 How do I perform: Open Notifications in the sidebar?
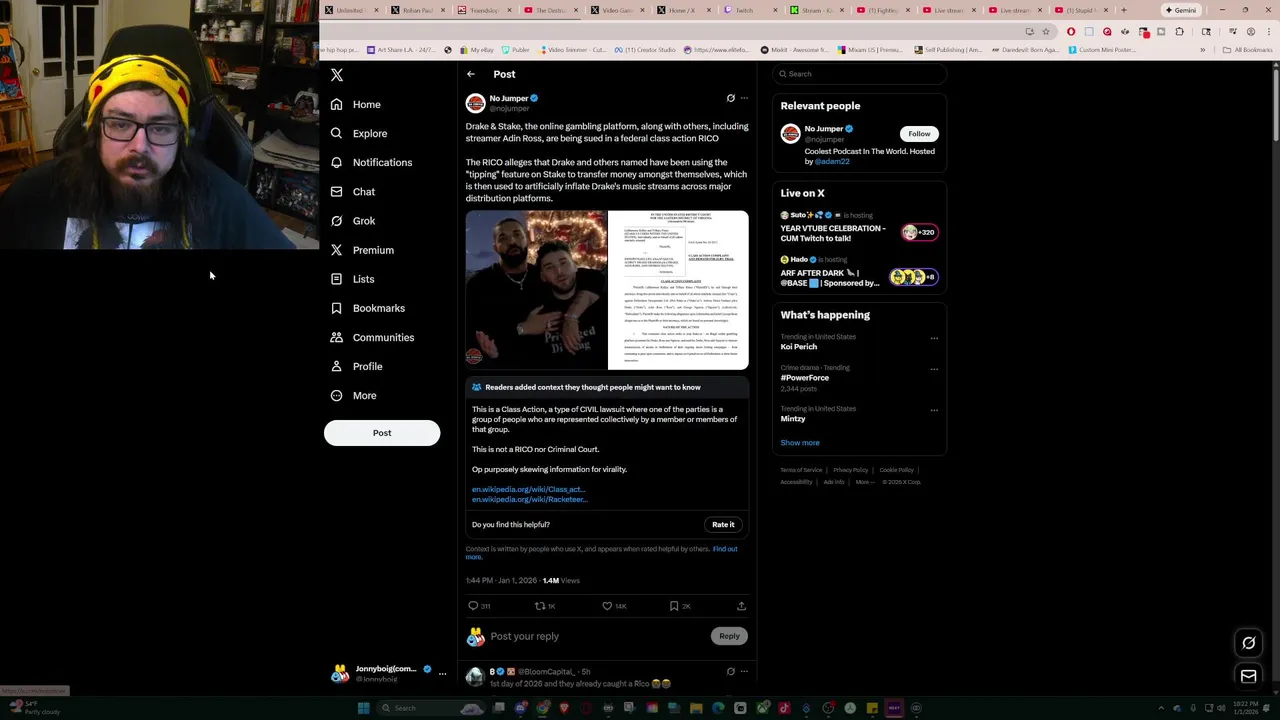(371, 162)
